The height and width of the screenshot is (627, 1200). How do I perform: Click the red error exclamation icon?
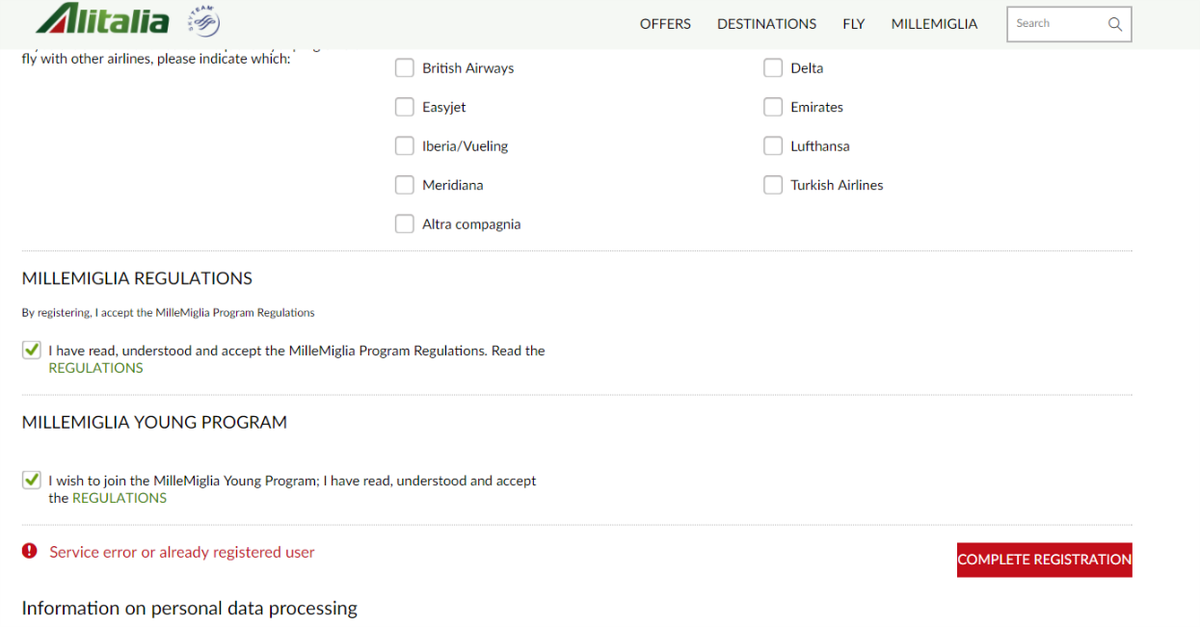click(x=30, y=551)
